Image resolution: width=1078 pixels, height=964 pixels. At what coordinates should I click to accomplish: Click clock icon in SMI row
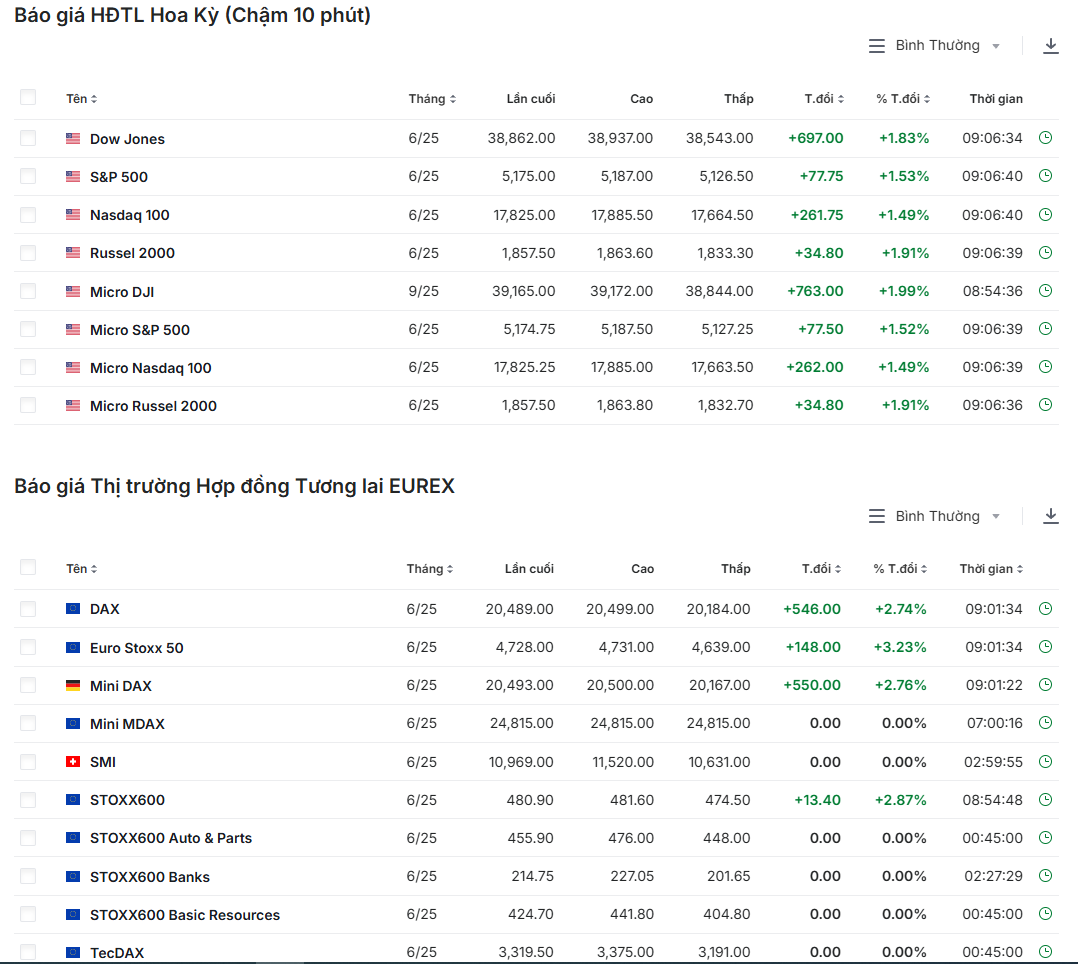coord(1045,761)
